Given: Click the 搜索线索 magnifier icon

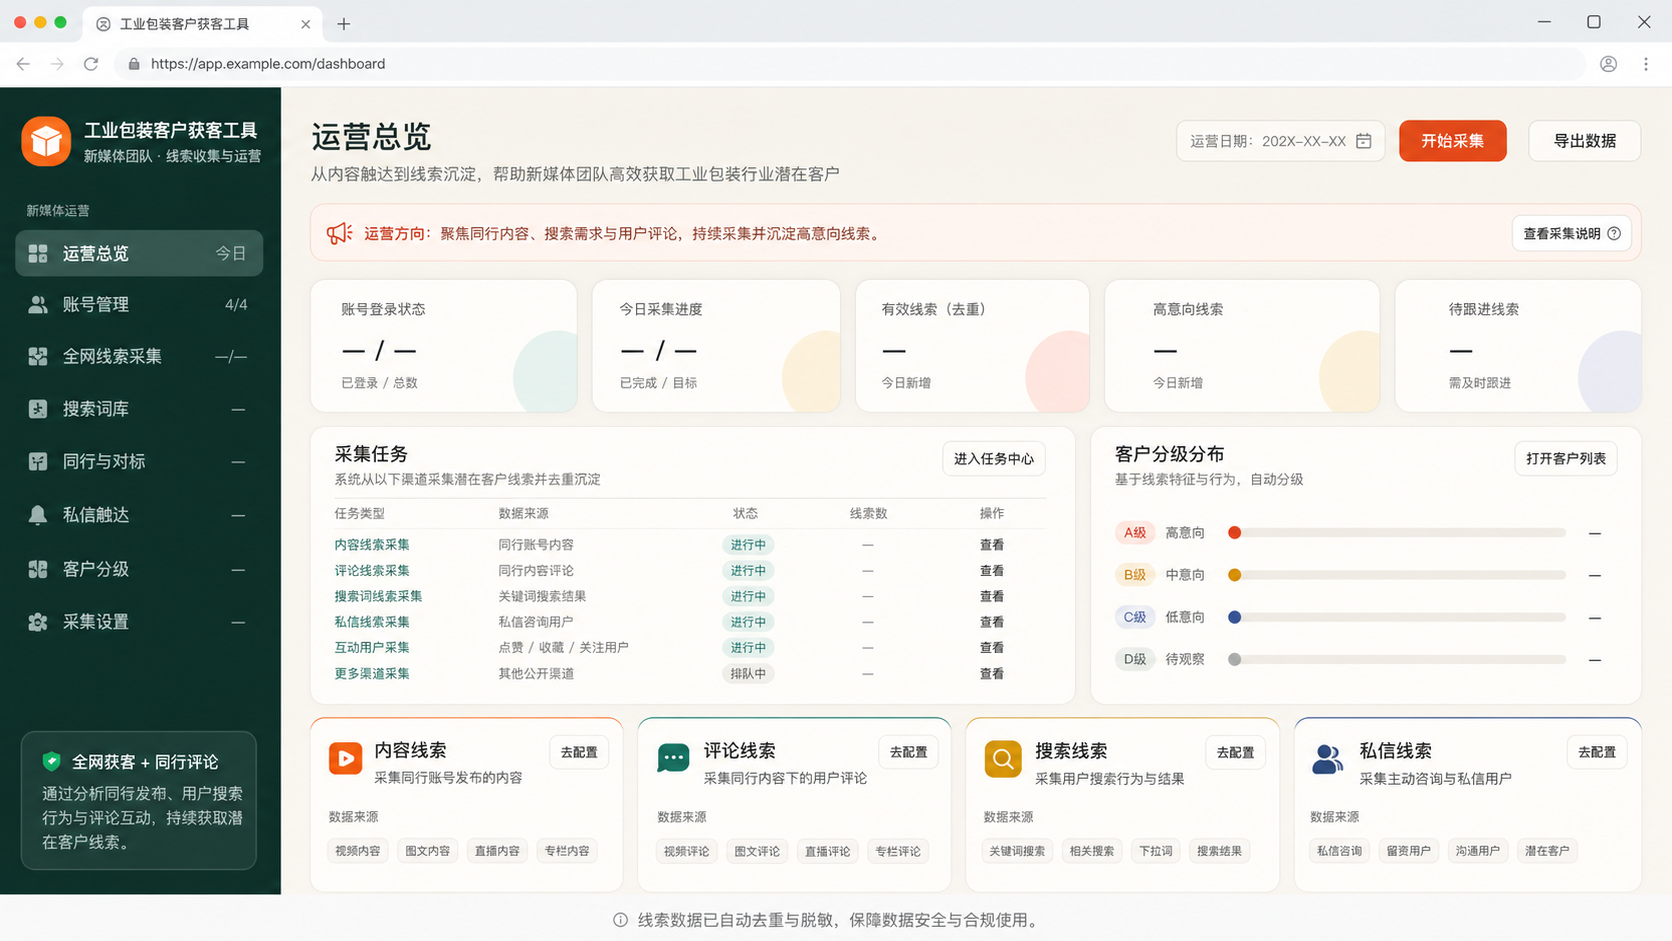Looking at the screenshot, I should click(x=1002, y=759).
